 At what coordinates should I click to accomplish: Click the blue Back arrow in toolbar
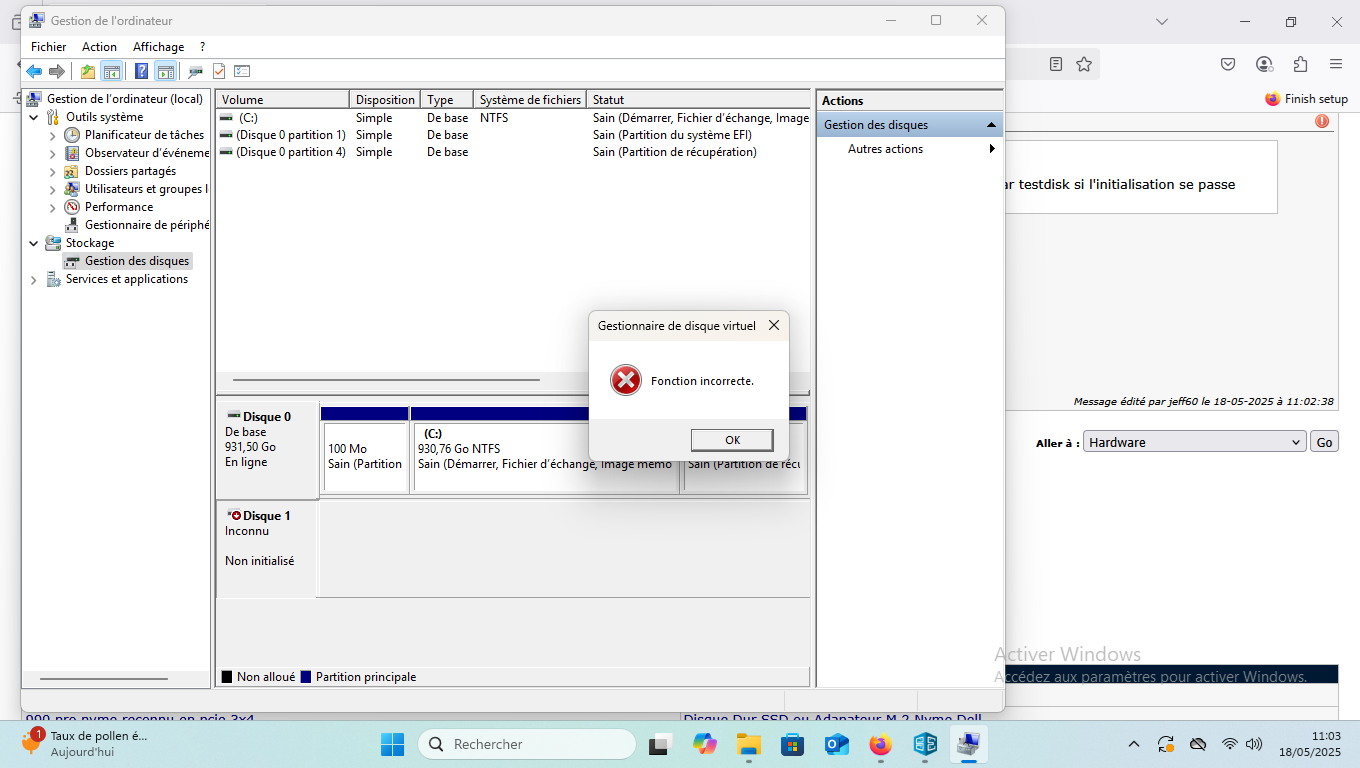[x=34, y=71]
